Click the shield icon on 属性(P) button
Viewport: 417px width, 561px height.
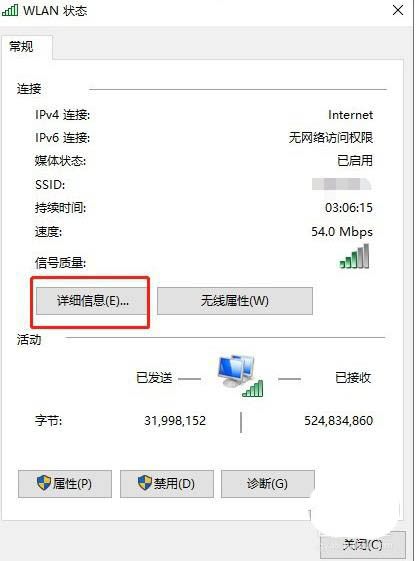pyautogui.click(x=44, y=483)
